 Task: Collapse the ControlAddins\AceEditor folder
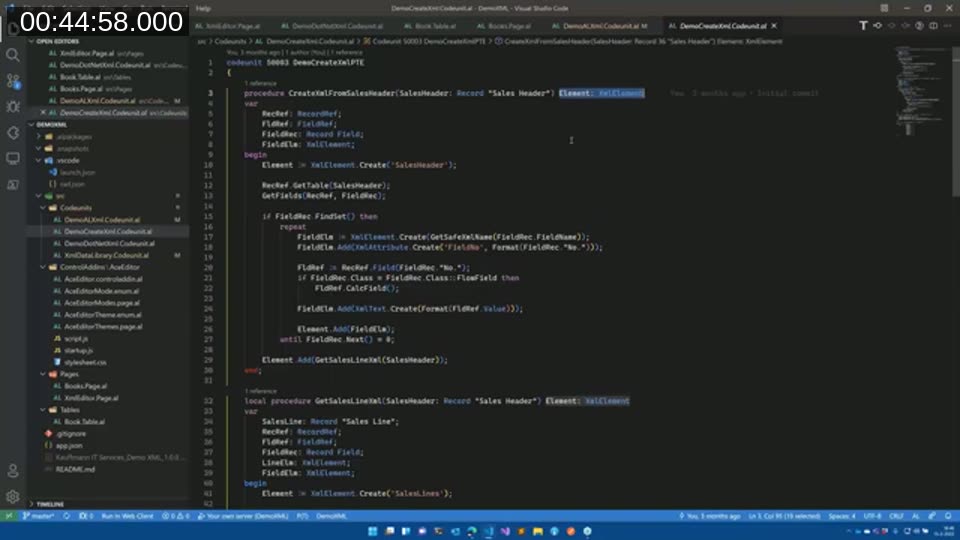click(x=99, y=267)
